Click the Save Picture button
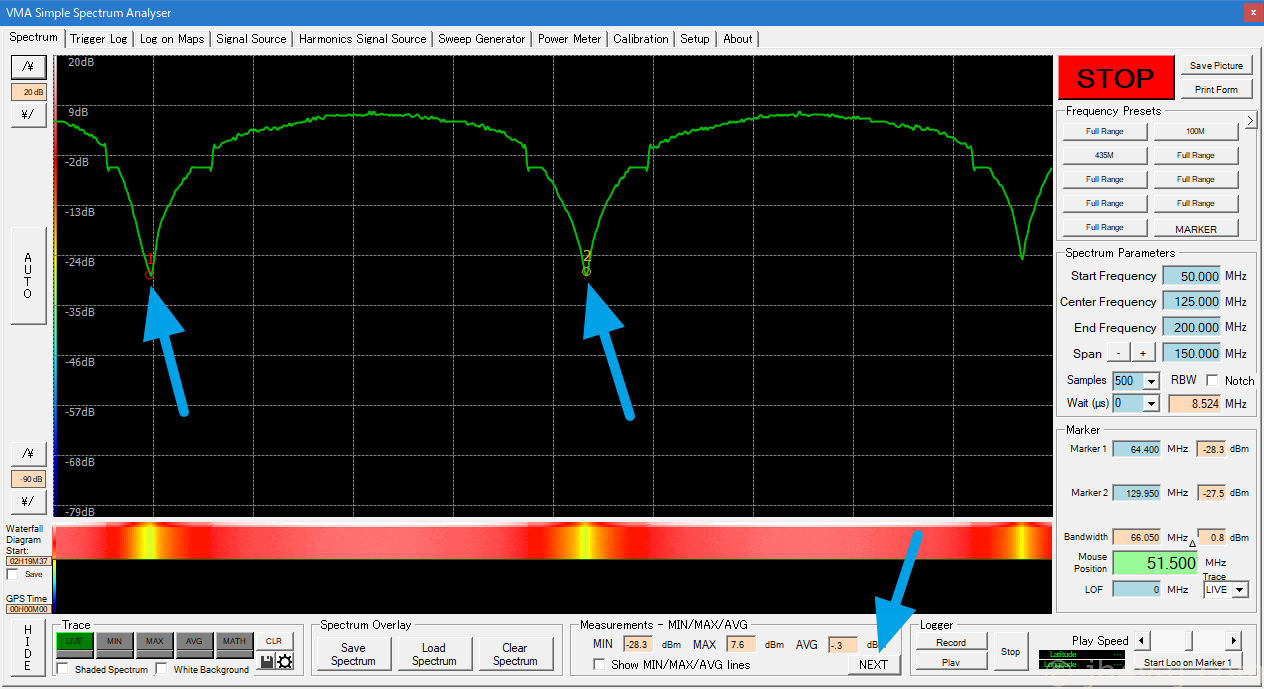 [x=1216, y=66]
